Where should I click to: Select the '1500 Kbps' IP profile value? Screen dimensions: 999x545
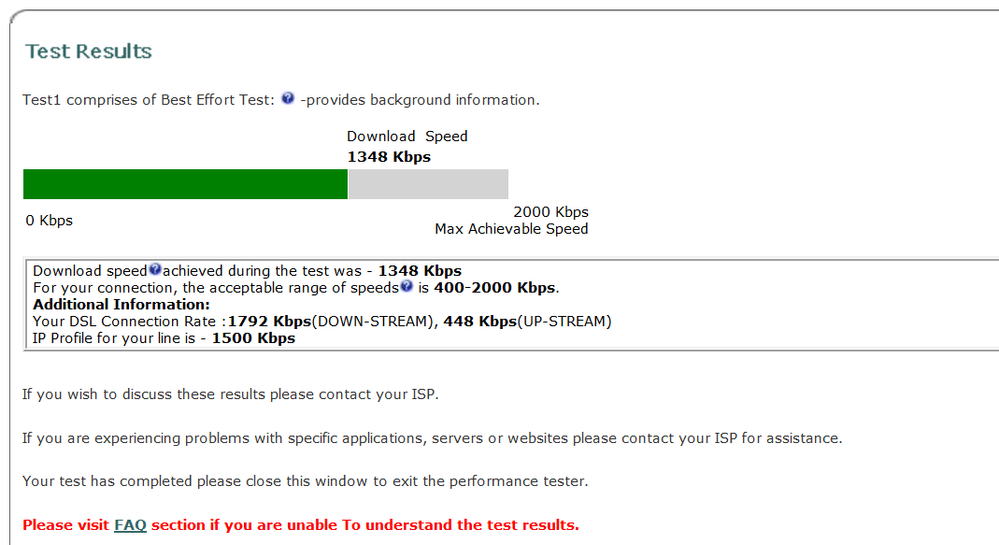tap(254, 338)
